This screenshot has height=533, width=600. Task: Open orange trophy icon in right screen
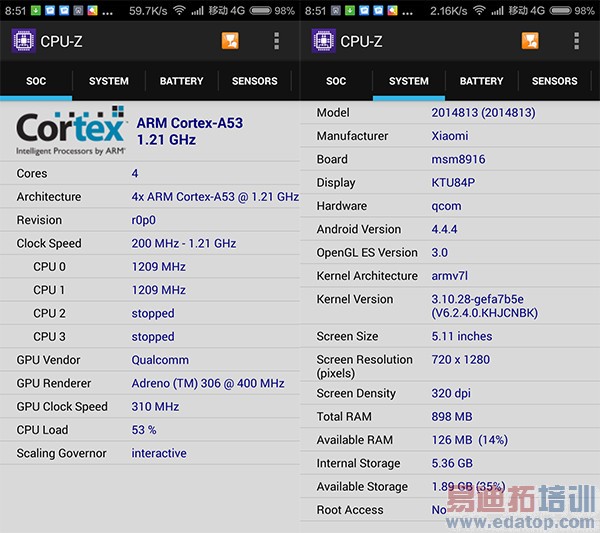click(530, 41)
